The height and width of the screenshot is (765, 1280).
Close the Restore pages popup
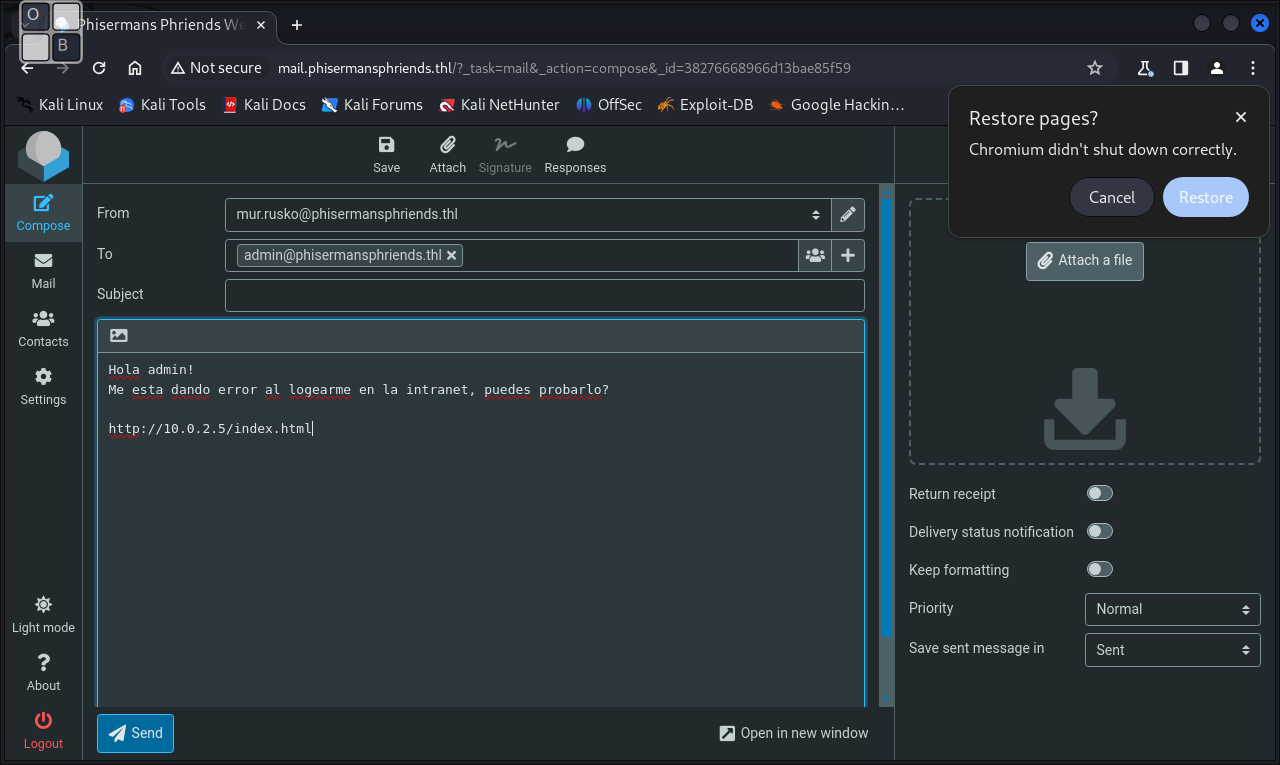[1241, 117]
